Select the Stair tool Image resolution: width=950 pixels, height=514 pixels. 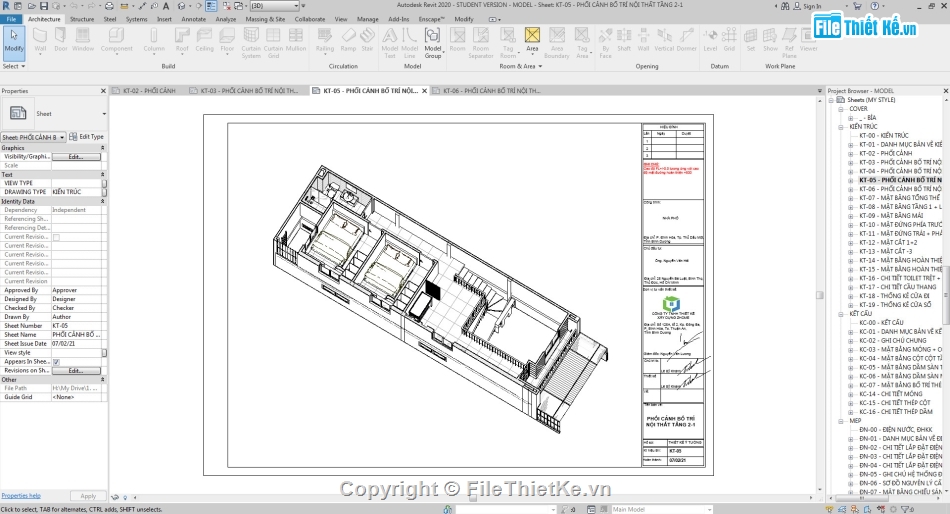click(x=367, y=40)
